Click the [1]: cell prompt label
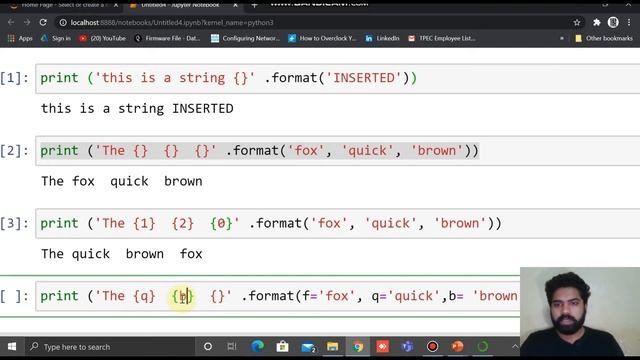Viewport: 640px width, 360px height. pos(15,78)
